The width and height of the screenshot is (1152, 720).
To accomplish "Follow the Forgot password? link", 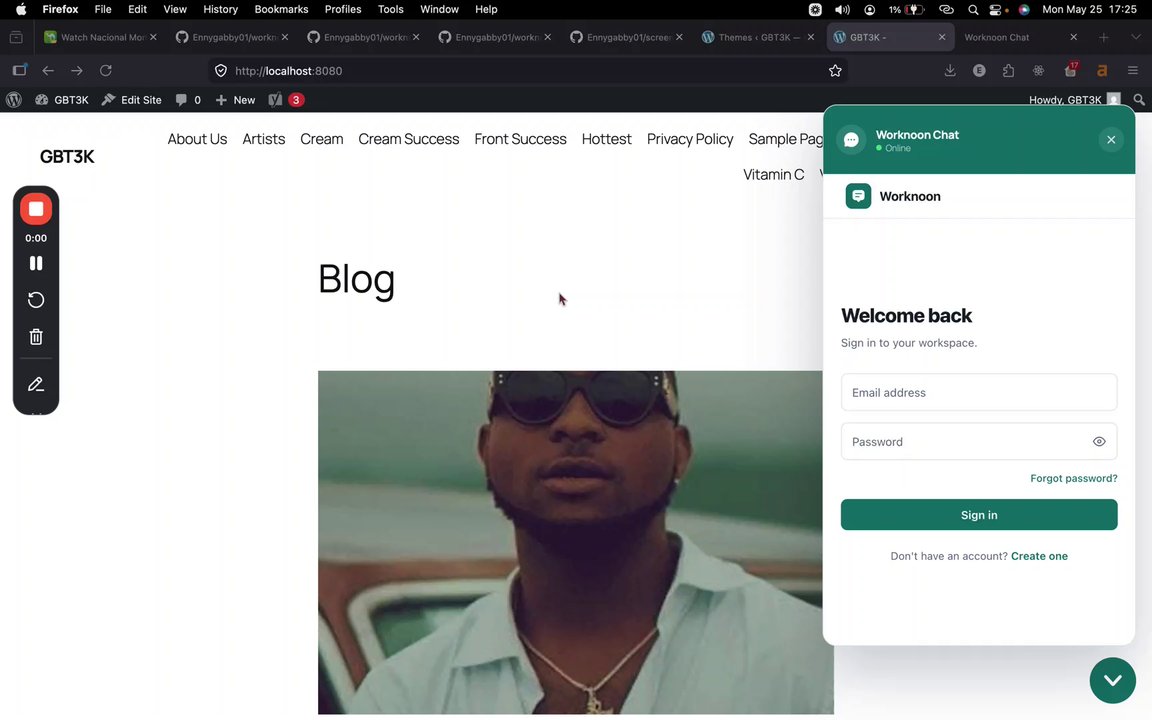I will point(1073,478).
